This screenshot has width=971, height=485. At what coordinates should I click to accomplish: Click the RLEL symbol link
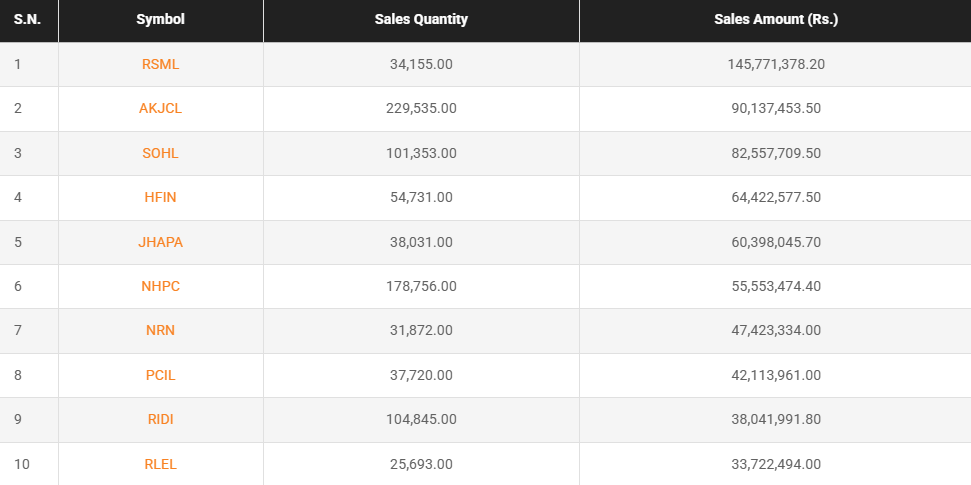pyautogui.click(x=160, y=464)
